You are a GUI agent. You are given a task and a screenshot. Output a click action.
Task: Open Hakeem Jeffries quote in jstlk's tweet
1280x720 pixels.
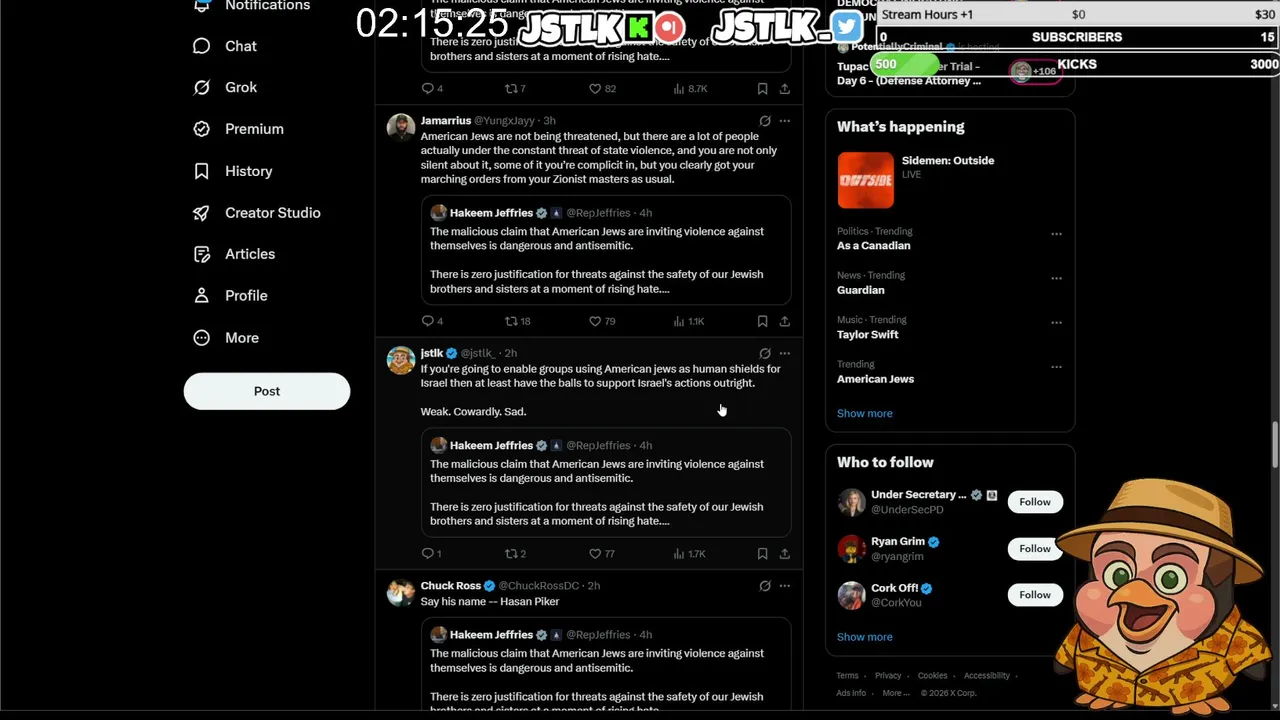tap(606, 483)
